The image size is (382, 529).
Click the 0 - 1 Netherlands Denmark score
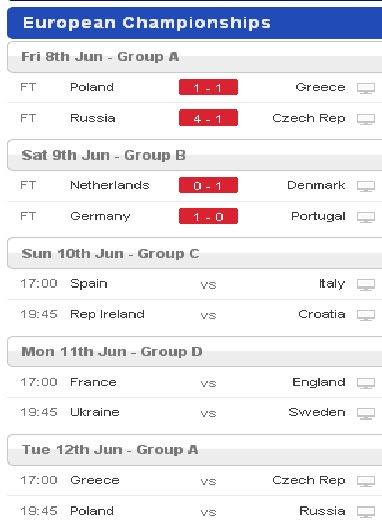click(x=209, y=185)
